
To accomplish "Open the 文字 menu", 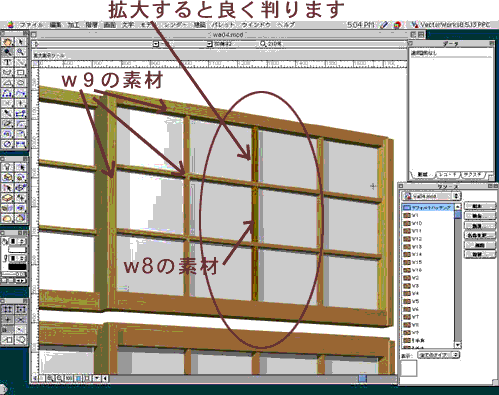I will (x=128, y=25).
